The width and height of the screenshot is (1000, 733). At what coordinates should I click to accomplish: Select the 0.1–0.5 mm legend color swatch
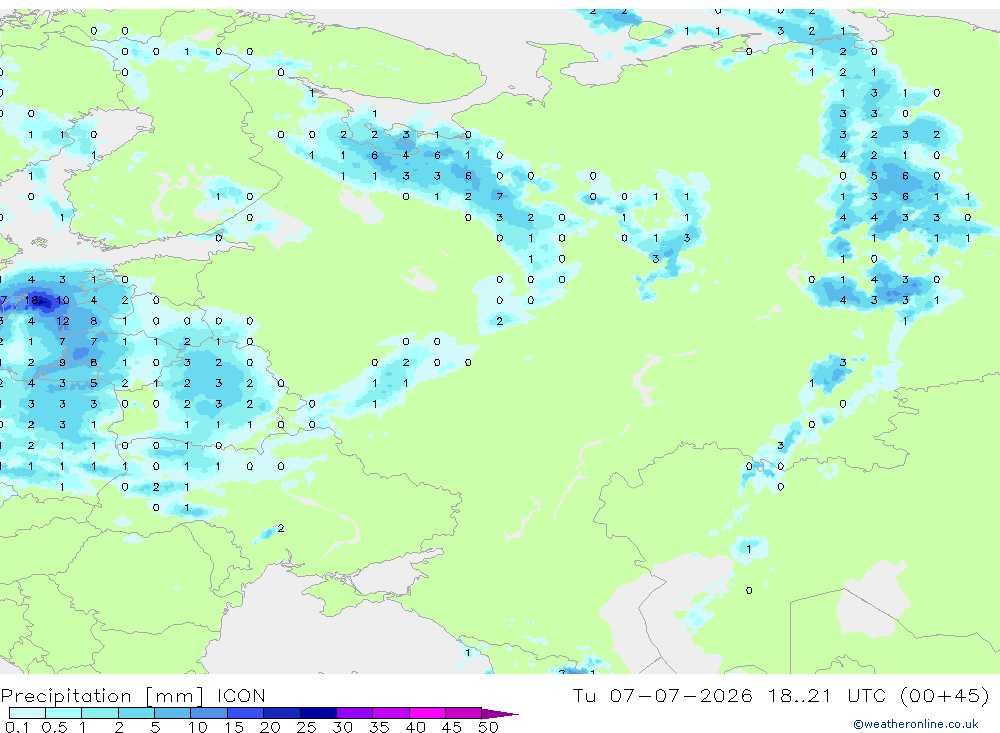27,713
